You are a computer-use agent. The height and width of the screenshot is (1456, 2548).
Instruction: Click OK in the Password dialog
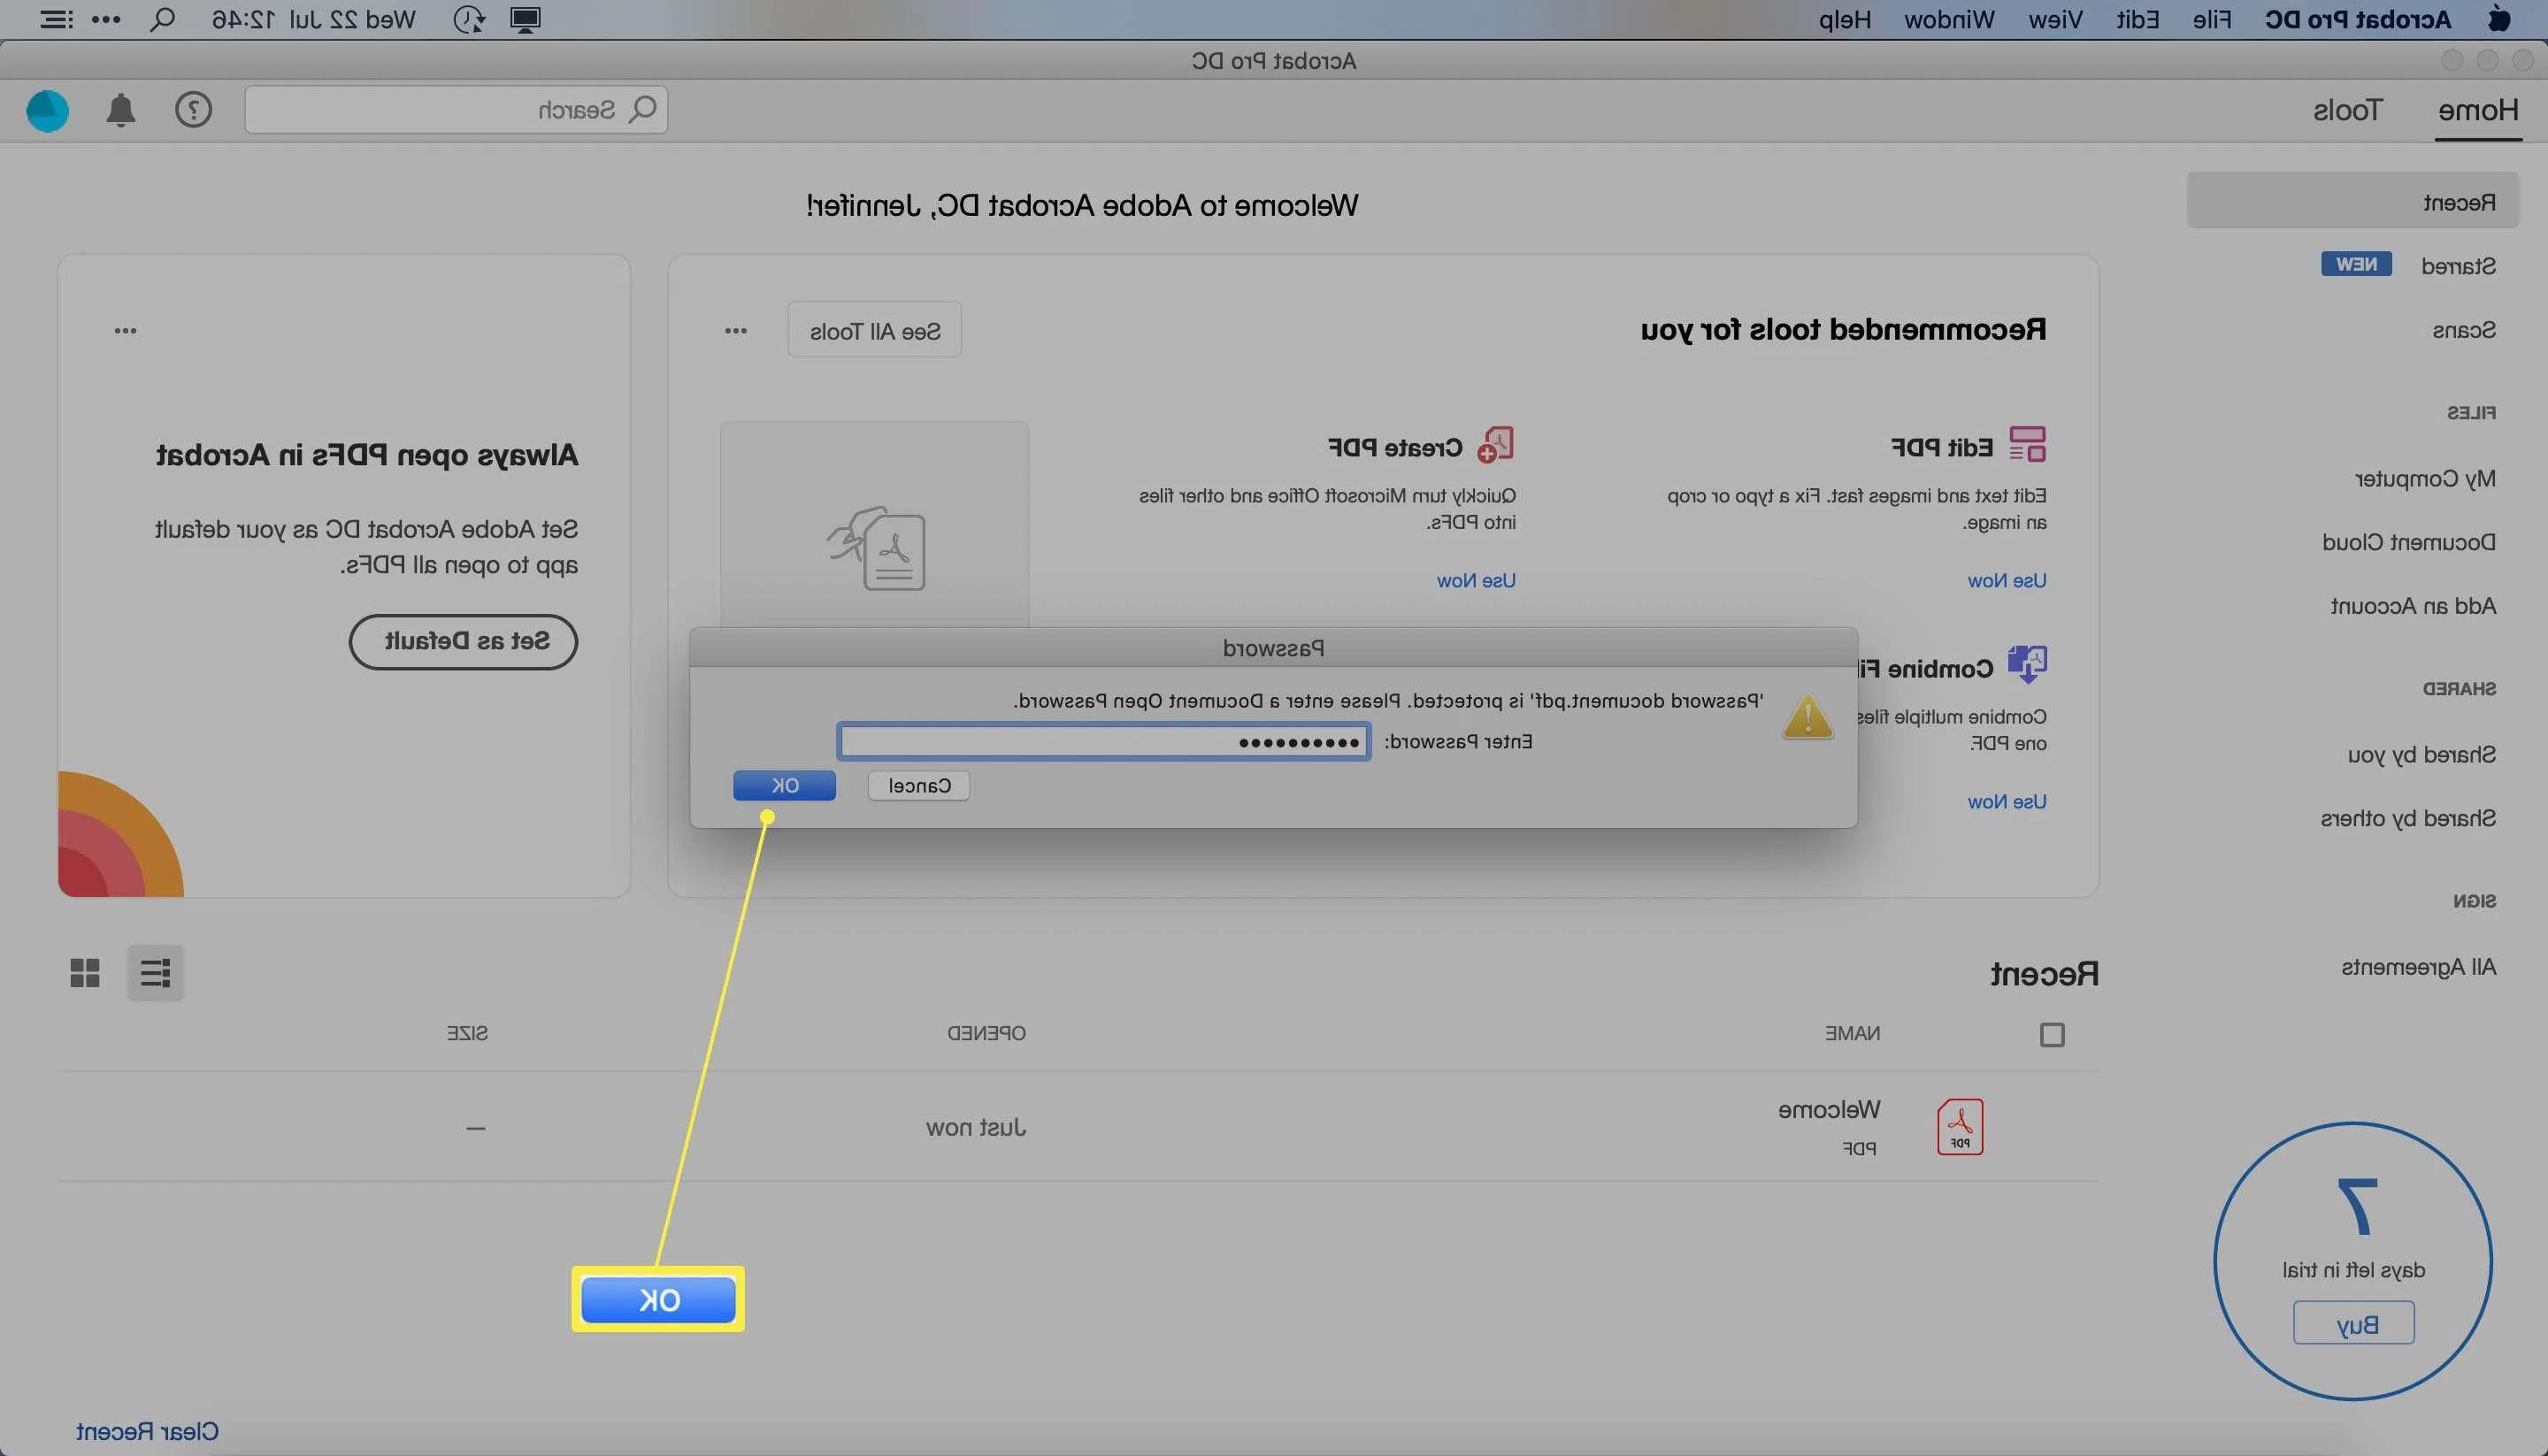coord(784,786)
